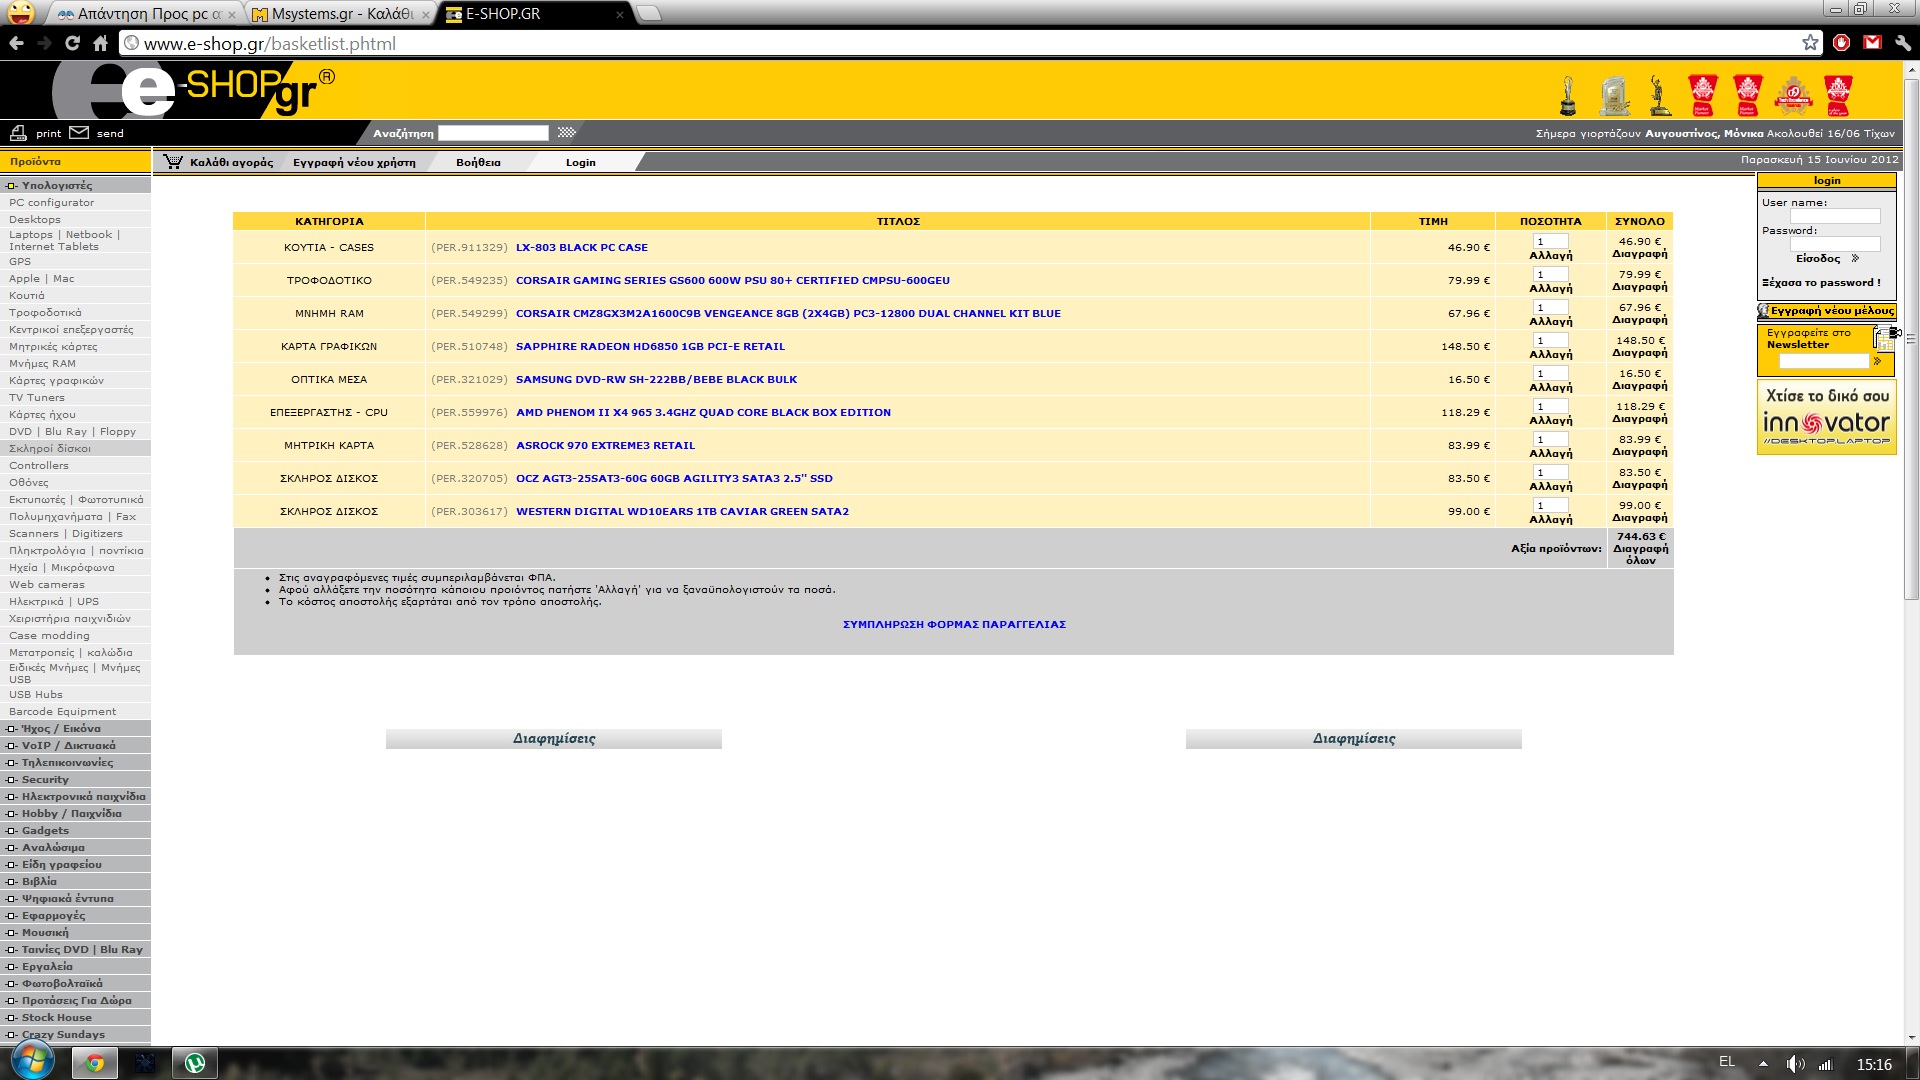Click Διαγραφή όλων link
This screenshot has height=1080, width=1920.
(1640, 555)
